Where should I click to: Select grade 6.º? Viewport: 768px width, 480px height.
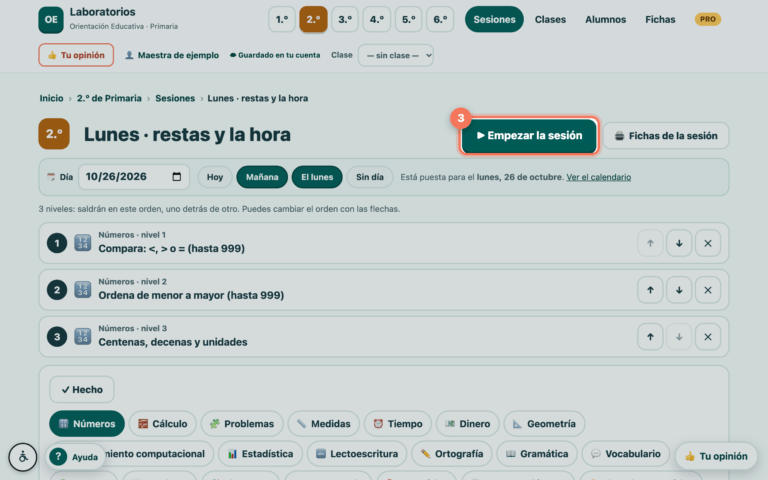click(440, 20)
